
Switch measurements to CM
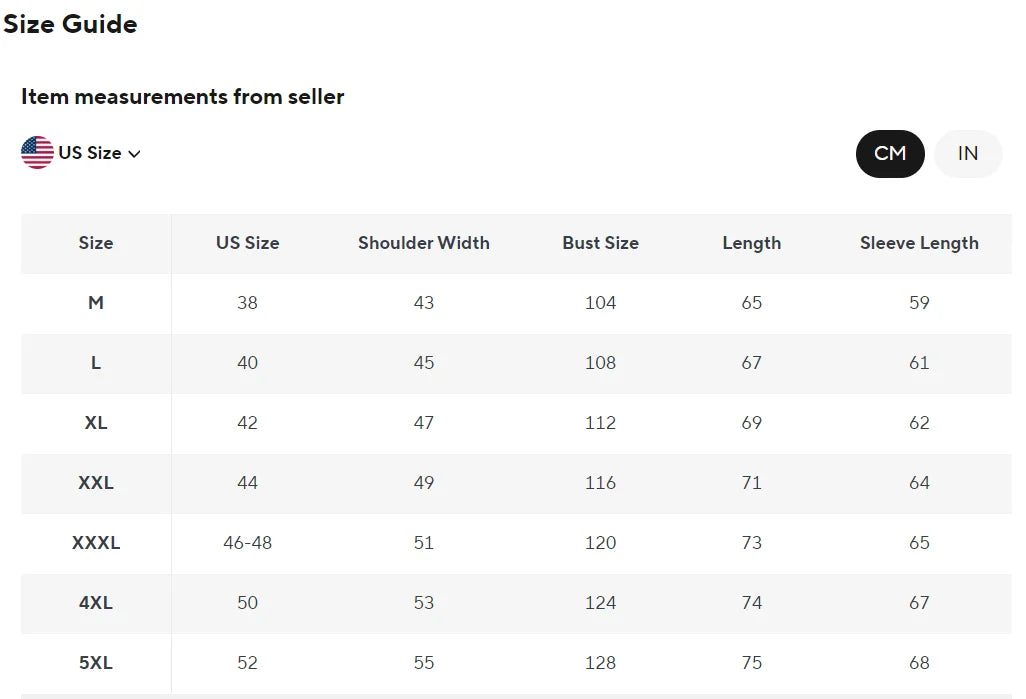890,154
